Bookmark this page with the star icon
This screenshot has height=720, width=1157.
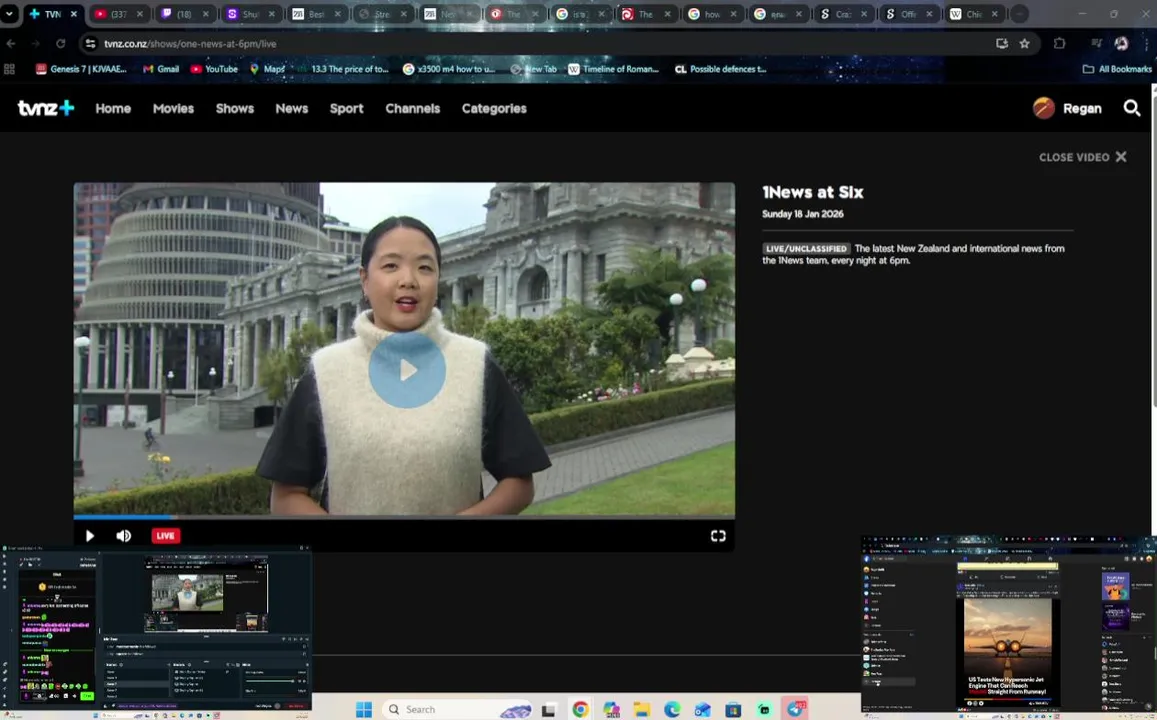(1024, 44)
